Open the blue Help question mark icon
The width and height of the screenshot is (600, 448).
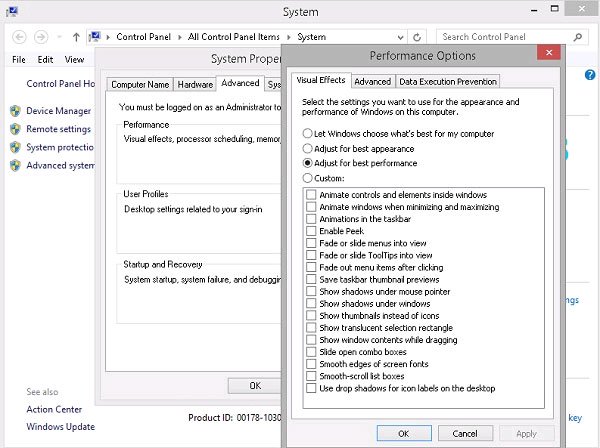pos(590,75)
